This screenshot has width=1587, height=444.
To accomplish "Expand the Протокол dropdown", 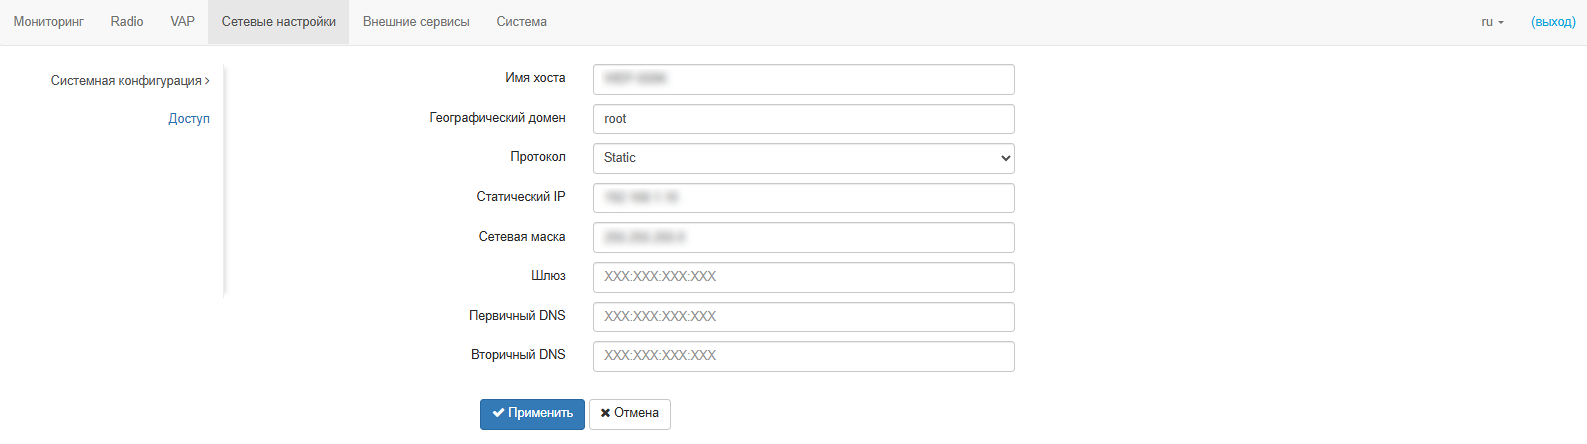I will click(803, 158).
